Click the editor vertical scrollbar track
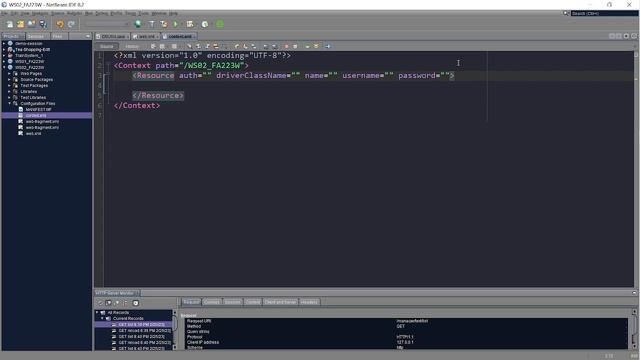Image resolution: width=640 pixels, height=360 pixels. pyautogui.click(x=636, y=169)
